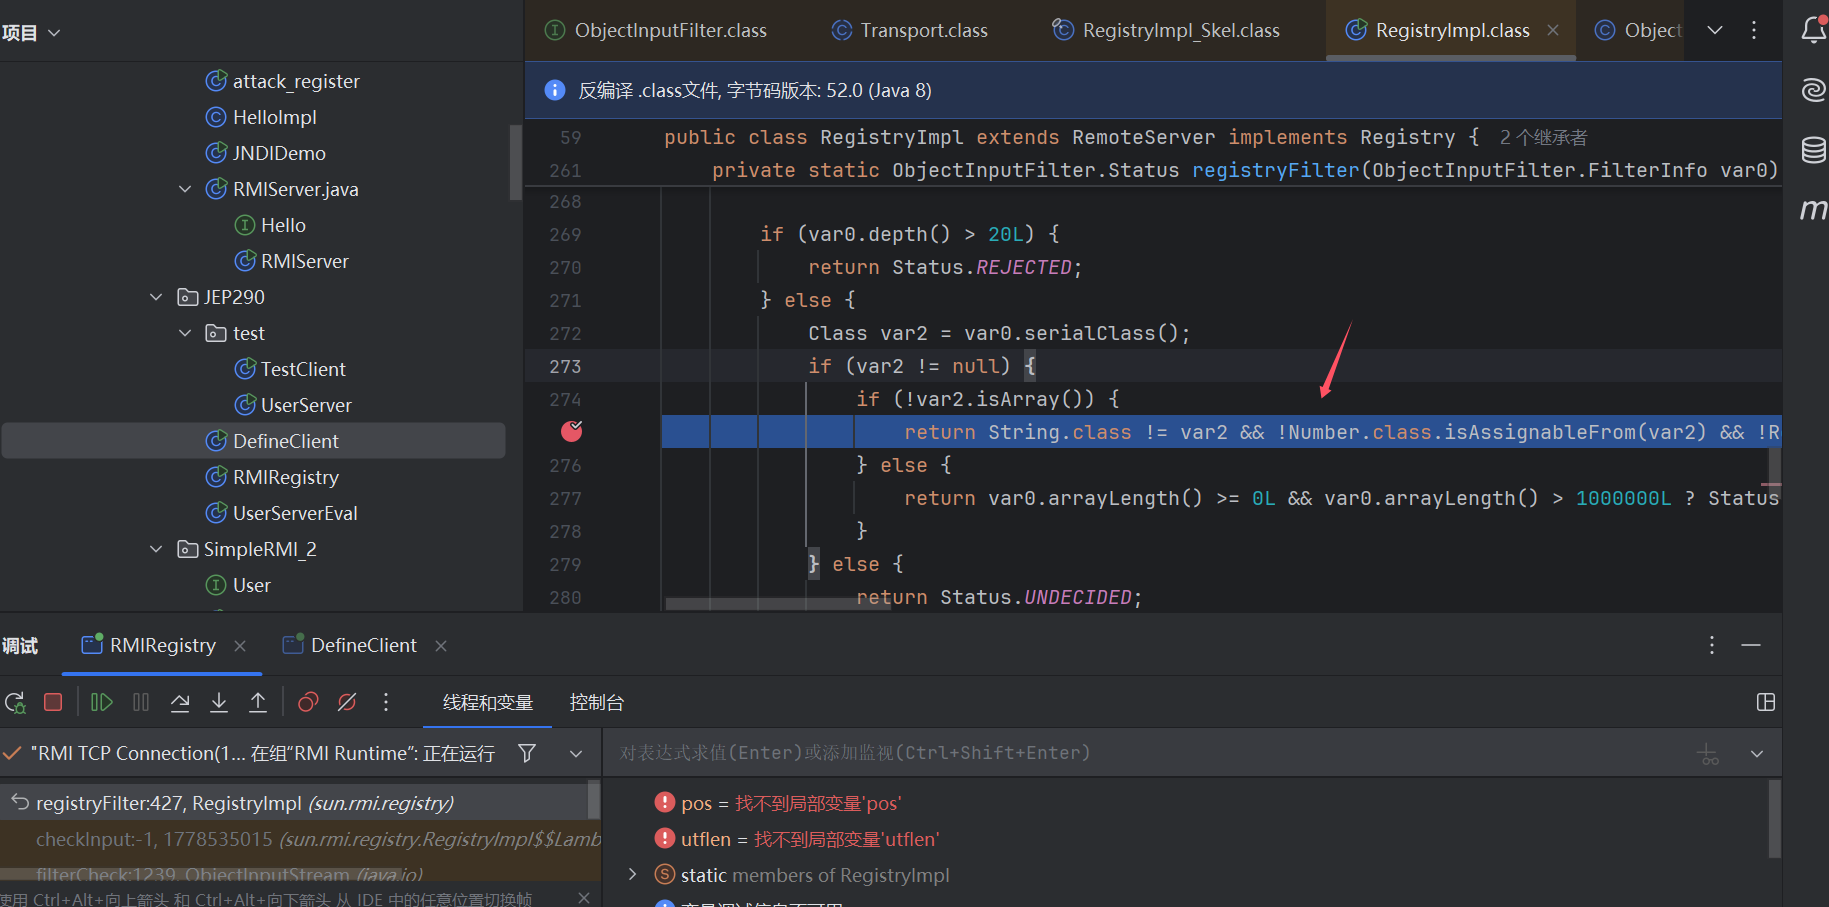1829x907 pixels.
Task: Select HelloImpl in project tree
Action: (x=275, y=117)
